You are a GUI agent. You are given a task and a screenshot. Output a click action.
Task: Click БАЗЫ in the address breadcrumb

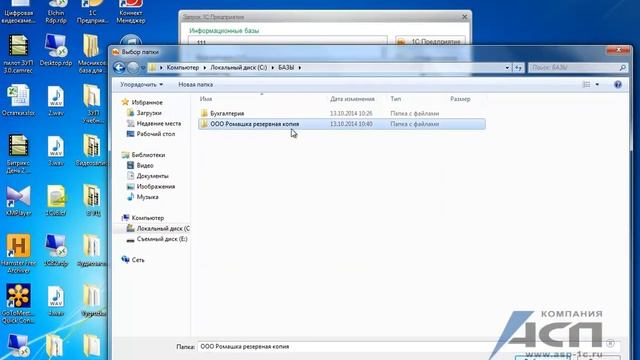click(x=286, y=68)
